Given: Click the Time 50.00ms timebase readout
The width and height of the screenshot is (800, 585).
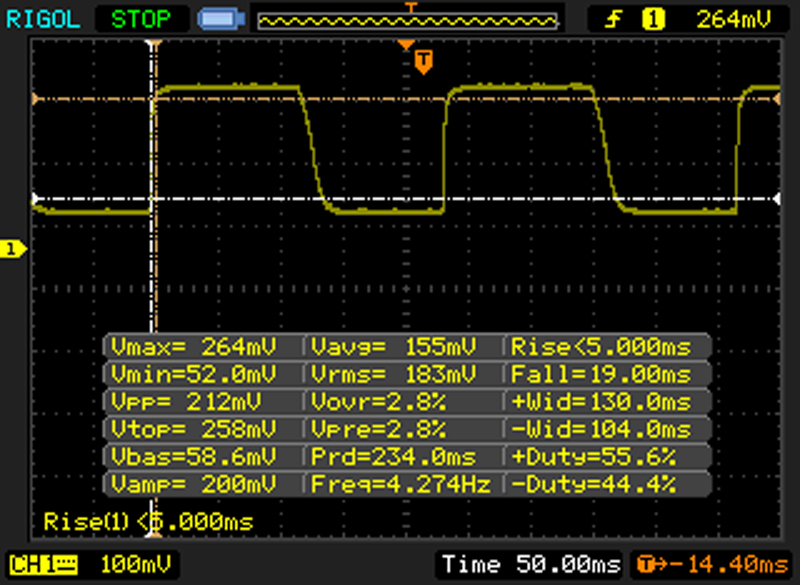Looking at the screenshot, I should click(x=531, y=565).
